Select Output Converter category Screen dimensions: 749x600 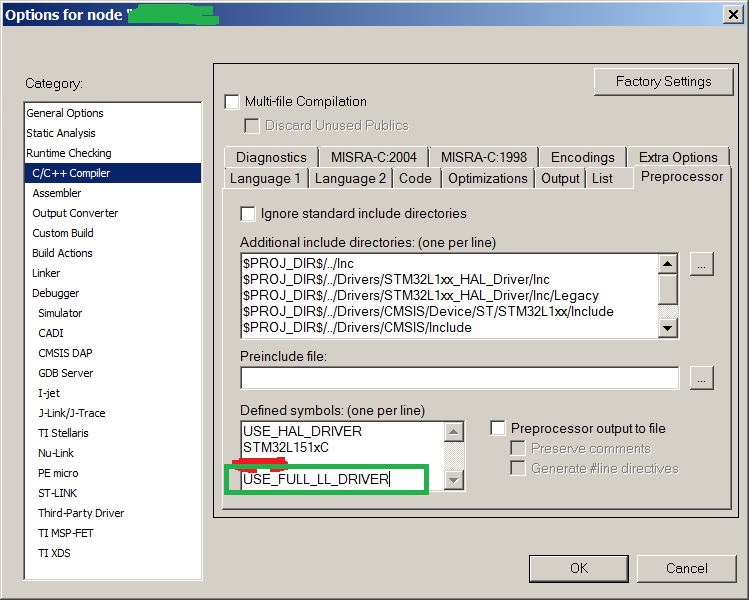click(75, 213)
